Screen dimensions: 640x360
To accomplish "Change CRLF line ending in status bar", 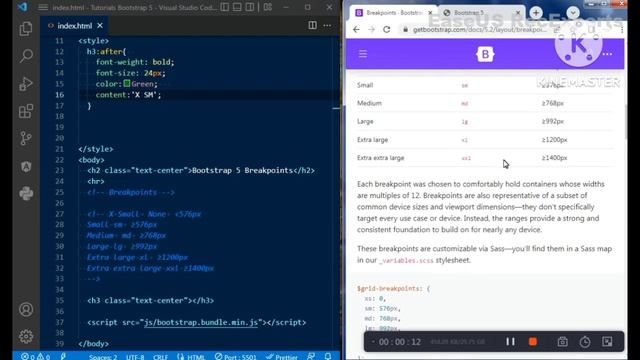I will pos(160,356).
